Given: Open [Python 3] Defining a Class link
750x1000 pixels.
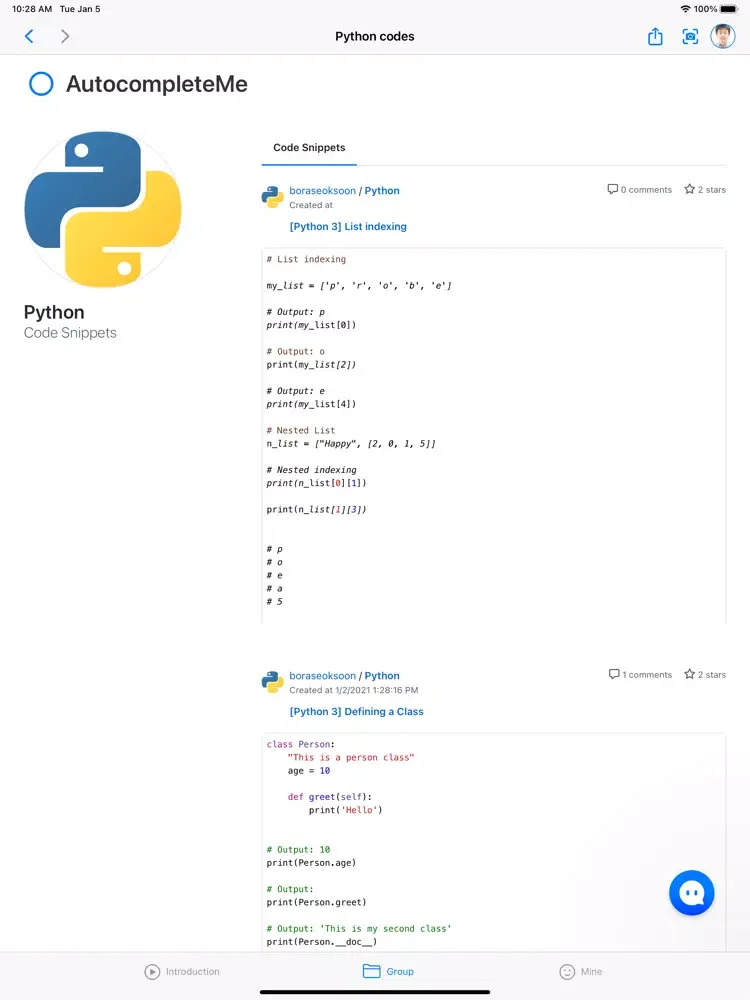Looking at the screenshot, I should pyautogui.click(x=357, y=711).
